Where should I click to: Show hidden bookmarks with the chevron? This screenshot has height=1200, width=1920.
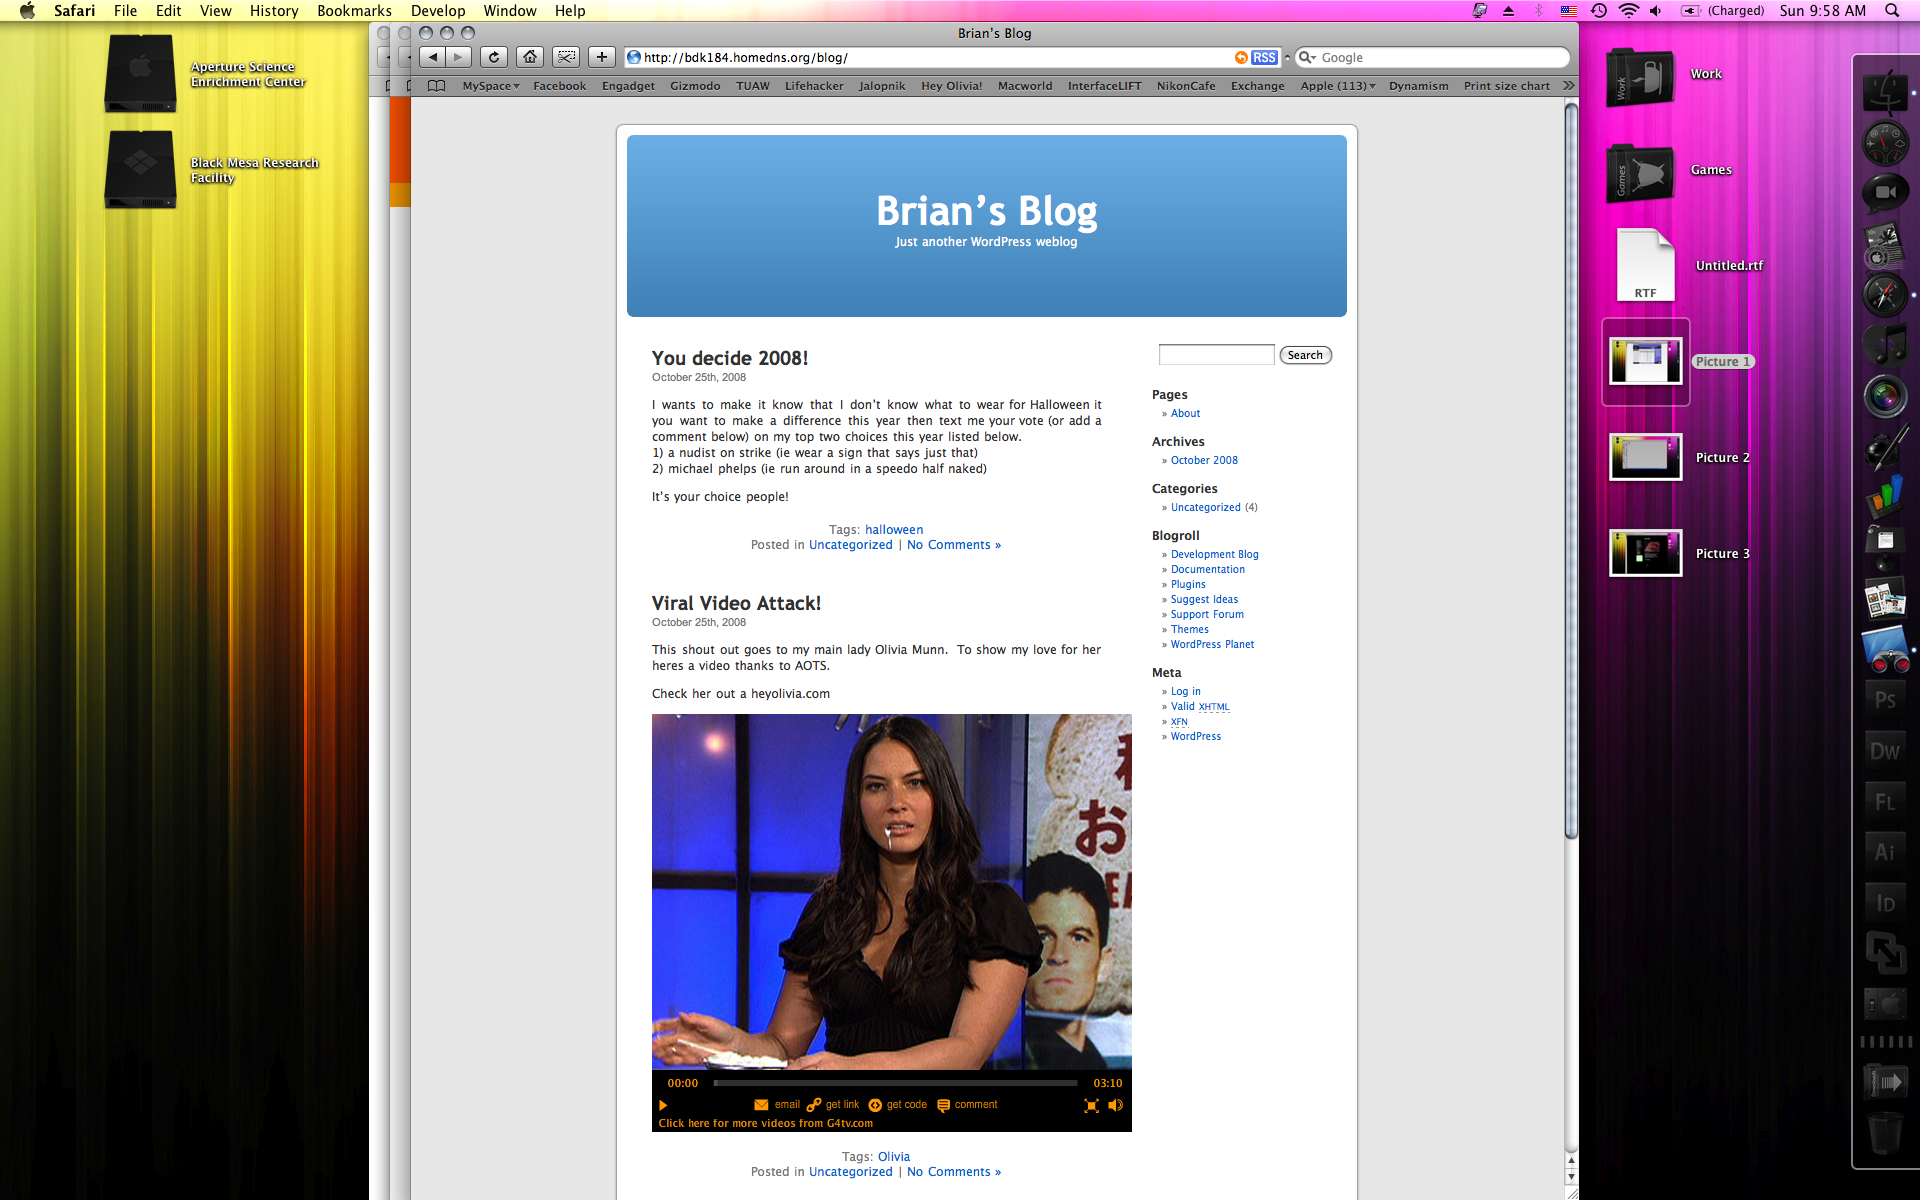[x=1568, y=86]
